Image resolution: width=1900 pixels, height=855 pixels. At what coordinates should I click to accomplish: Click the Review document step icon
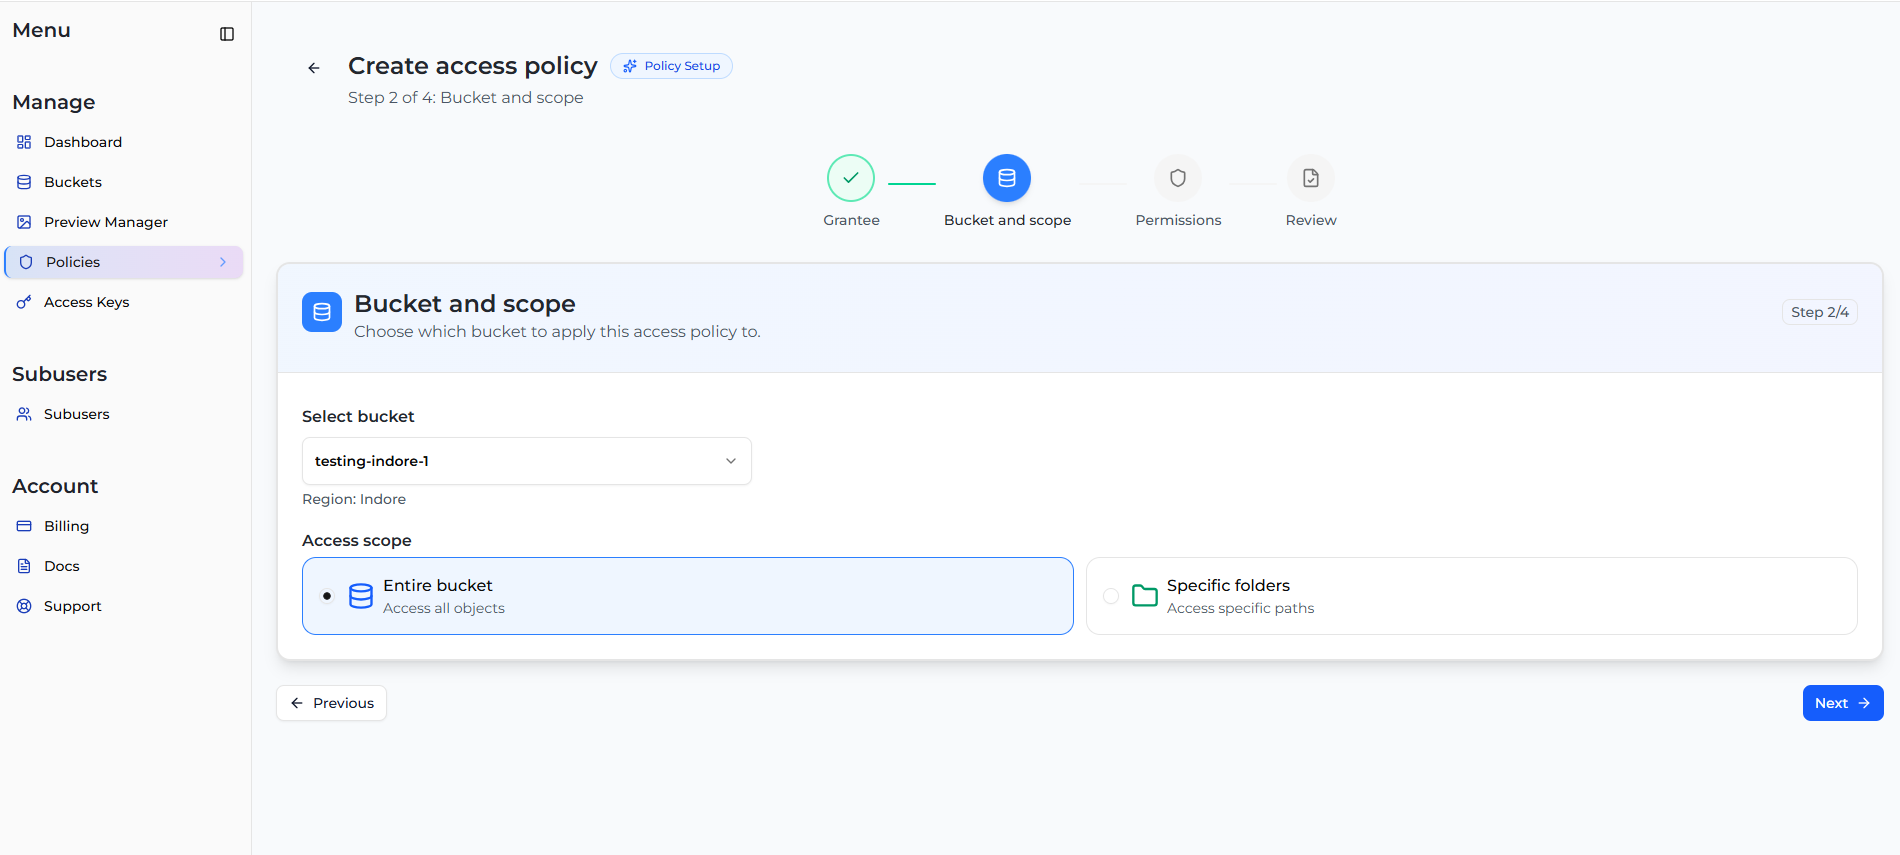1311,178
